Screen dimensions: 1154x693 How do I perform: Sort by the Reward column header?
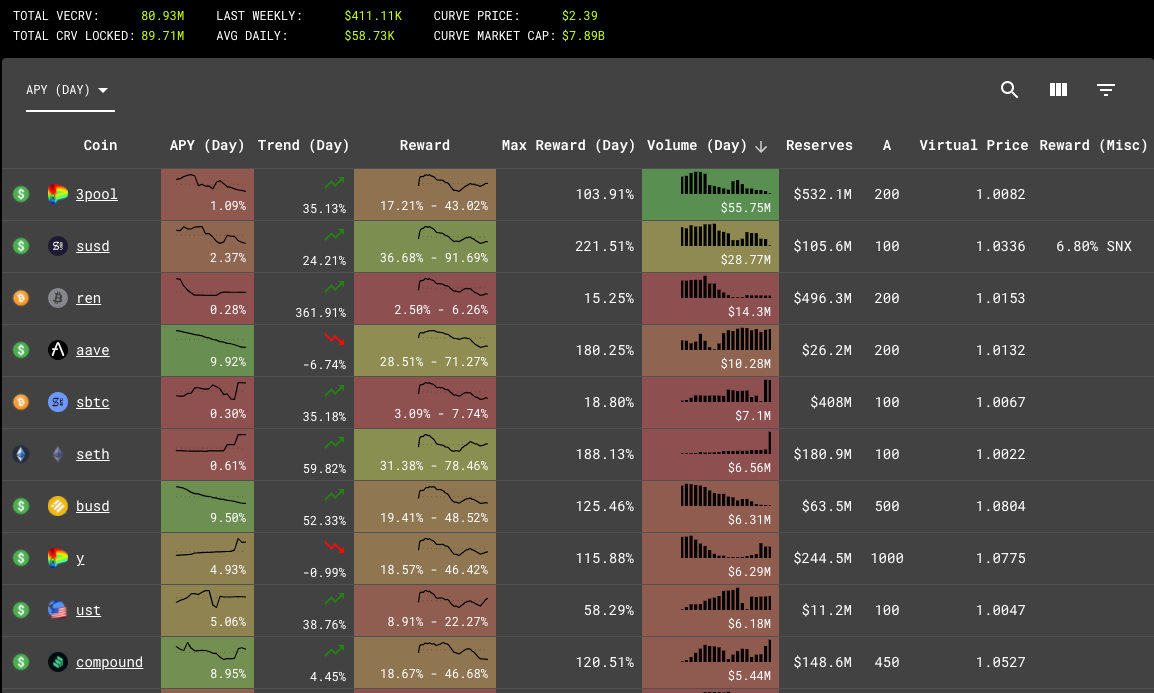[x=425, y=146]
